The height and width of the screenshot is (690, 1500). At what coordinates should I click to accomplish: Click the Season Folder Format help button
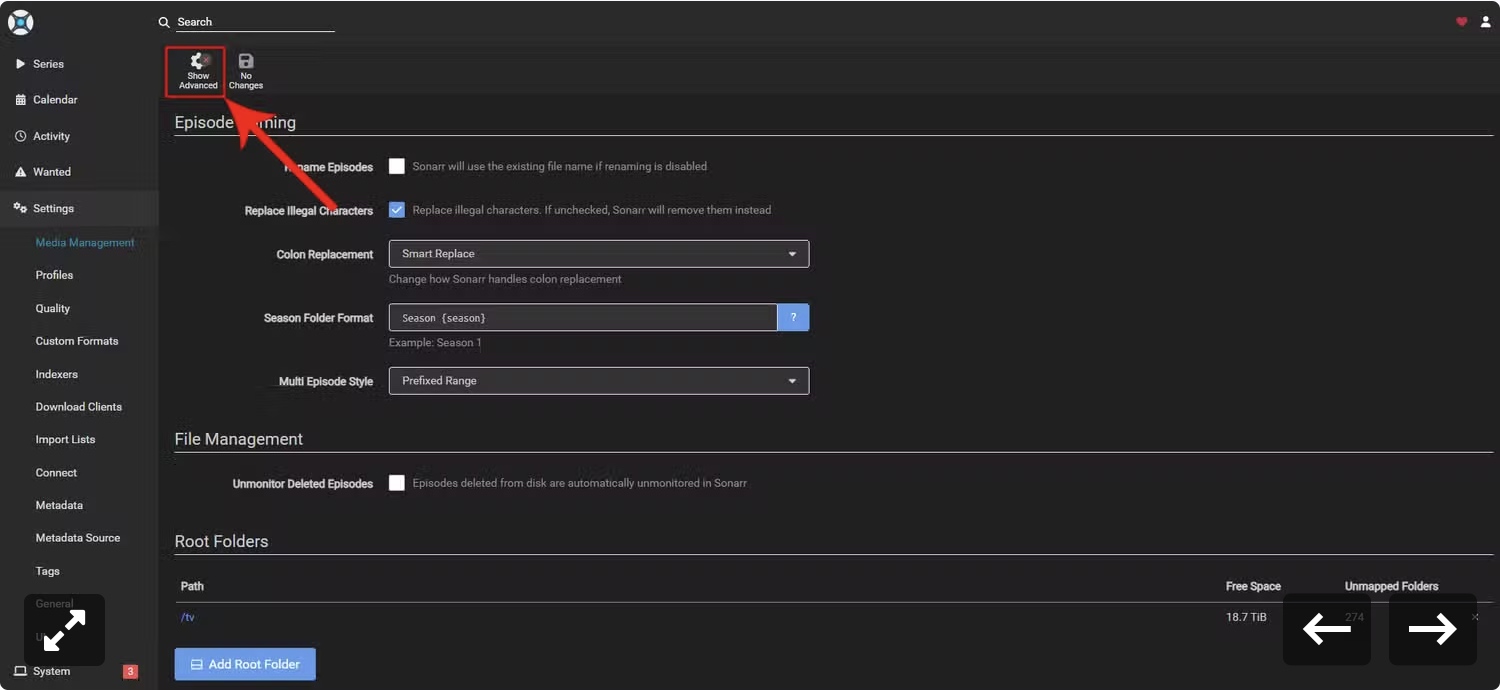tap(793, 318)
